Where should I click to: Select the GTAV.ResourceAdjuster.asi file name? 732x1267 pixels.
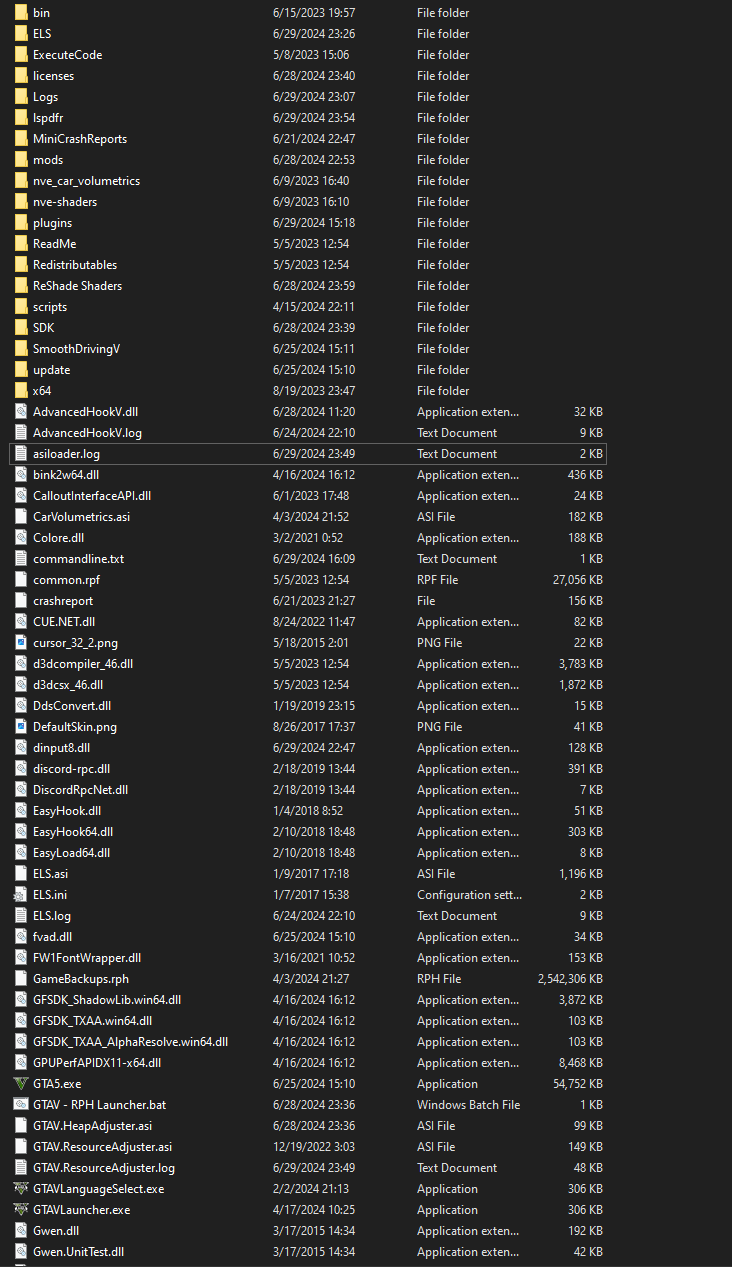tap(102, 1147)
